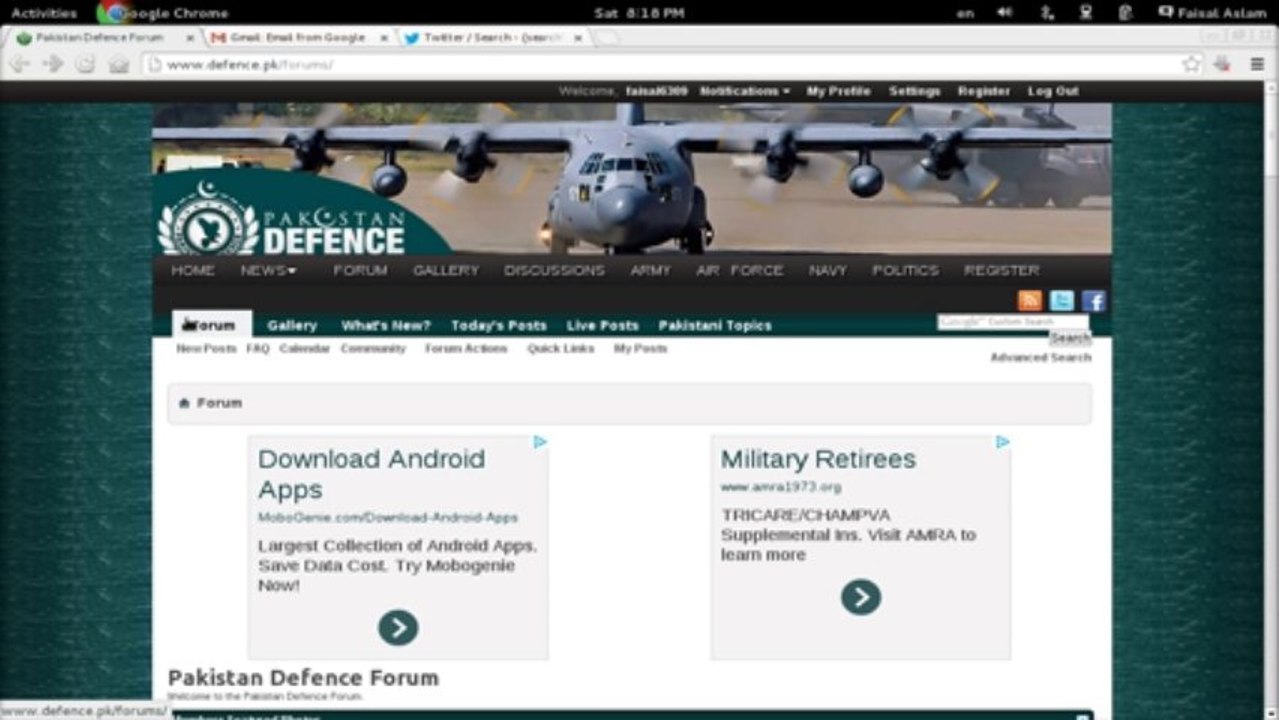Click the Pakistan Defence logo
1279x720 pixels.
pyautogui.click(x=282, y=218)
